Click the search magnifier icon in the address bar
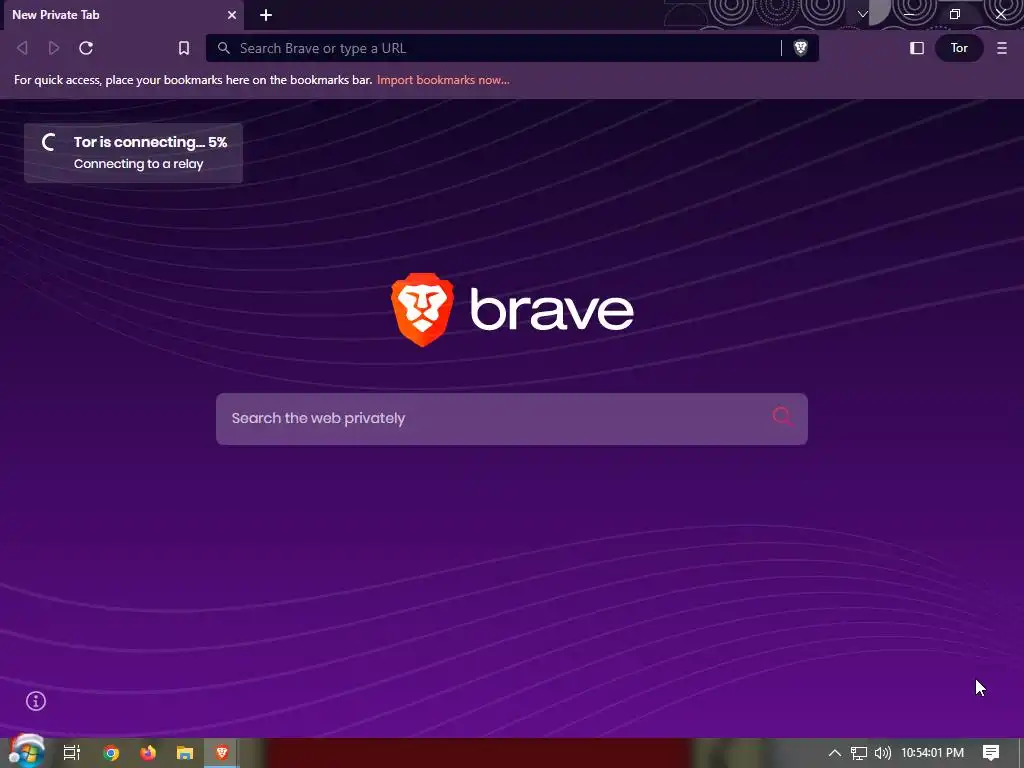Image resolution: width=1024 pixels, height=768 pixels. tap(224, 48)
